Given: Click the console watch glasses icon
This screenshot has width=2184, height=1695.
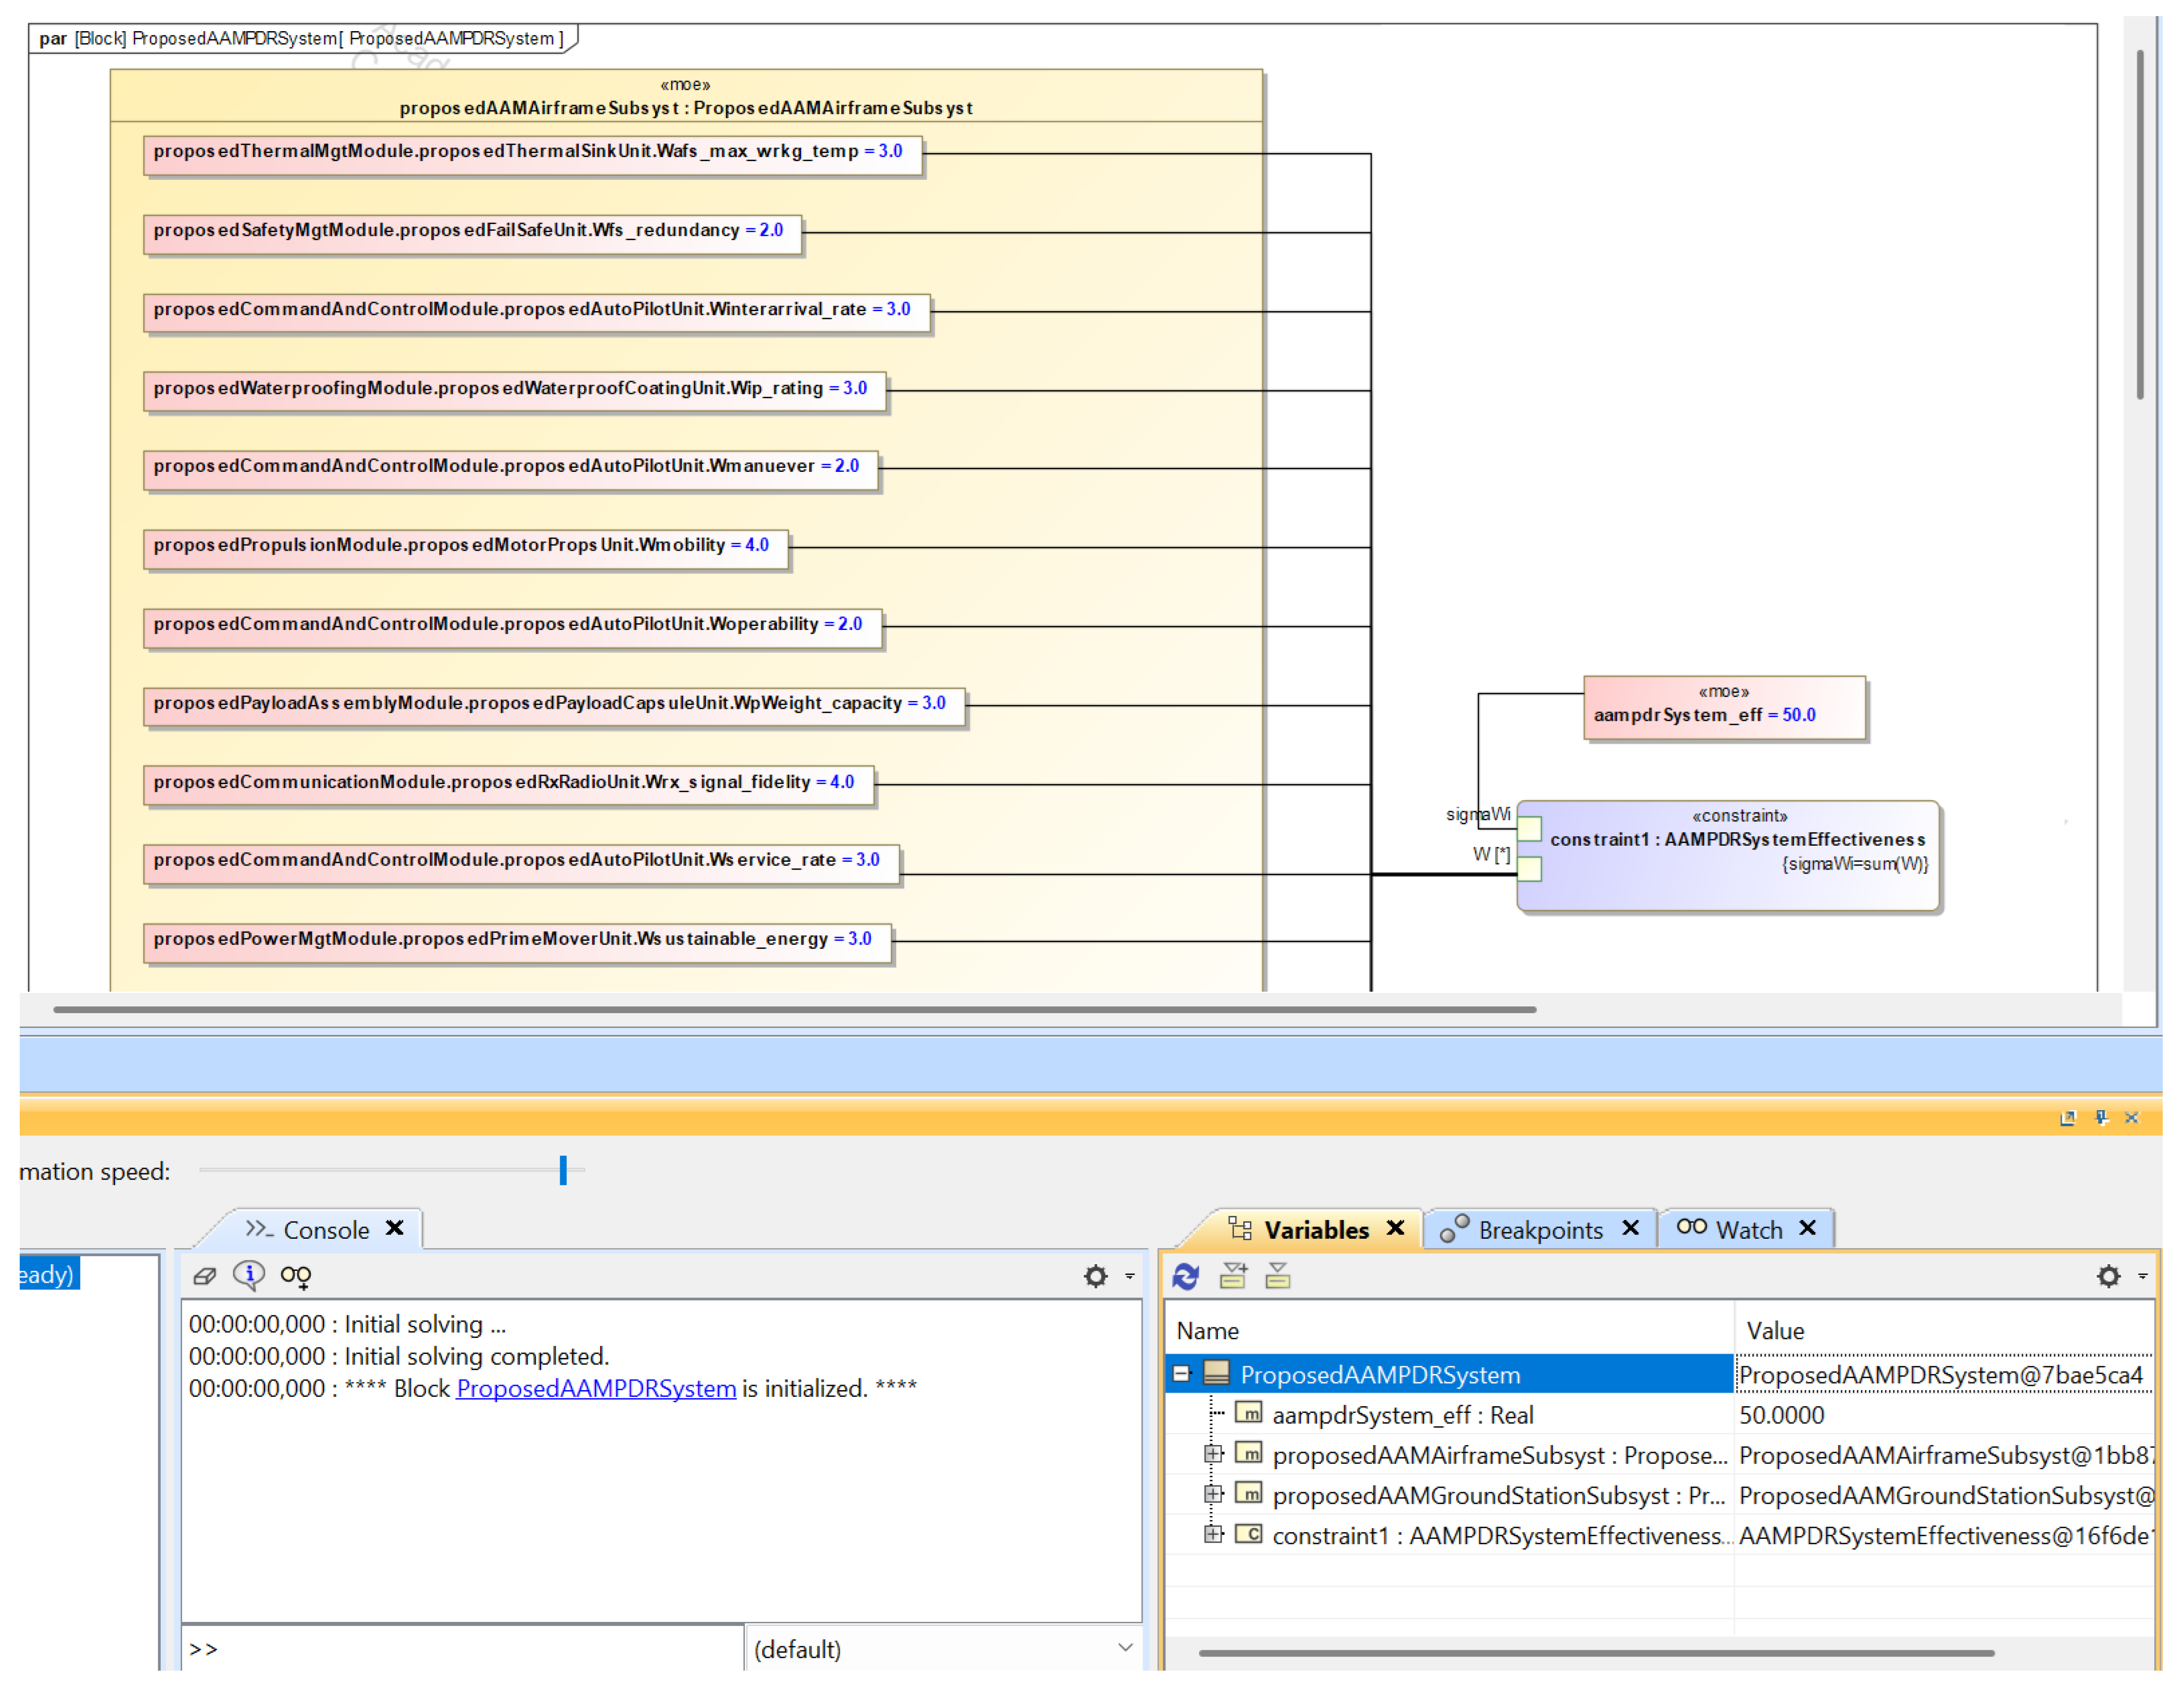Looking at the screenshot, I should point(296,1276).
